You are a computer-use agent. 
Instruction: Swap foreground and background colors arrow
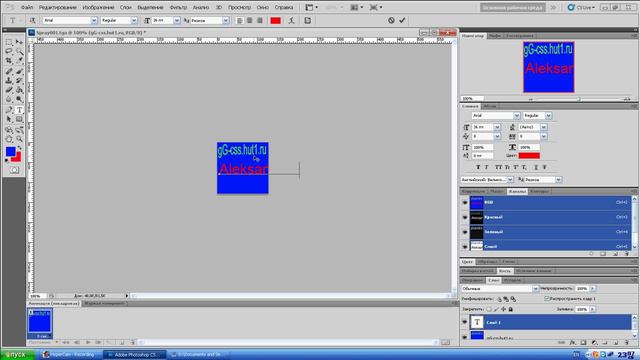click(x=19, y=148)
